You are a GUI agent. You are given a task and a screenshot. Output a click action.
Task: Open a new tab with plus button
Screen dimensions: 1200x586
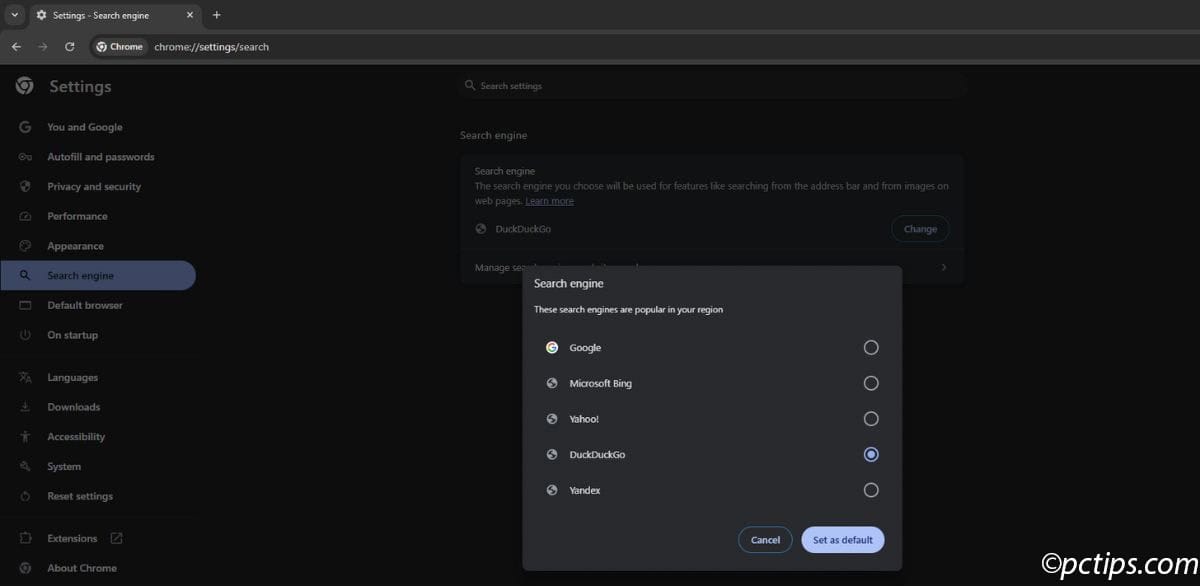click(217, 15)
